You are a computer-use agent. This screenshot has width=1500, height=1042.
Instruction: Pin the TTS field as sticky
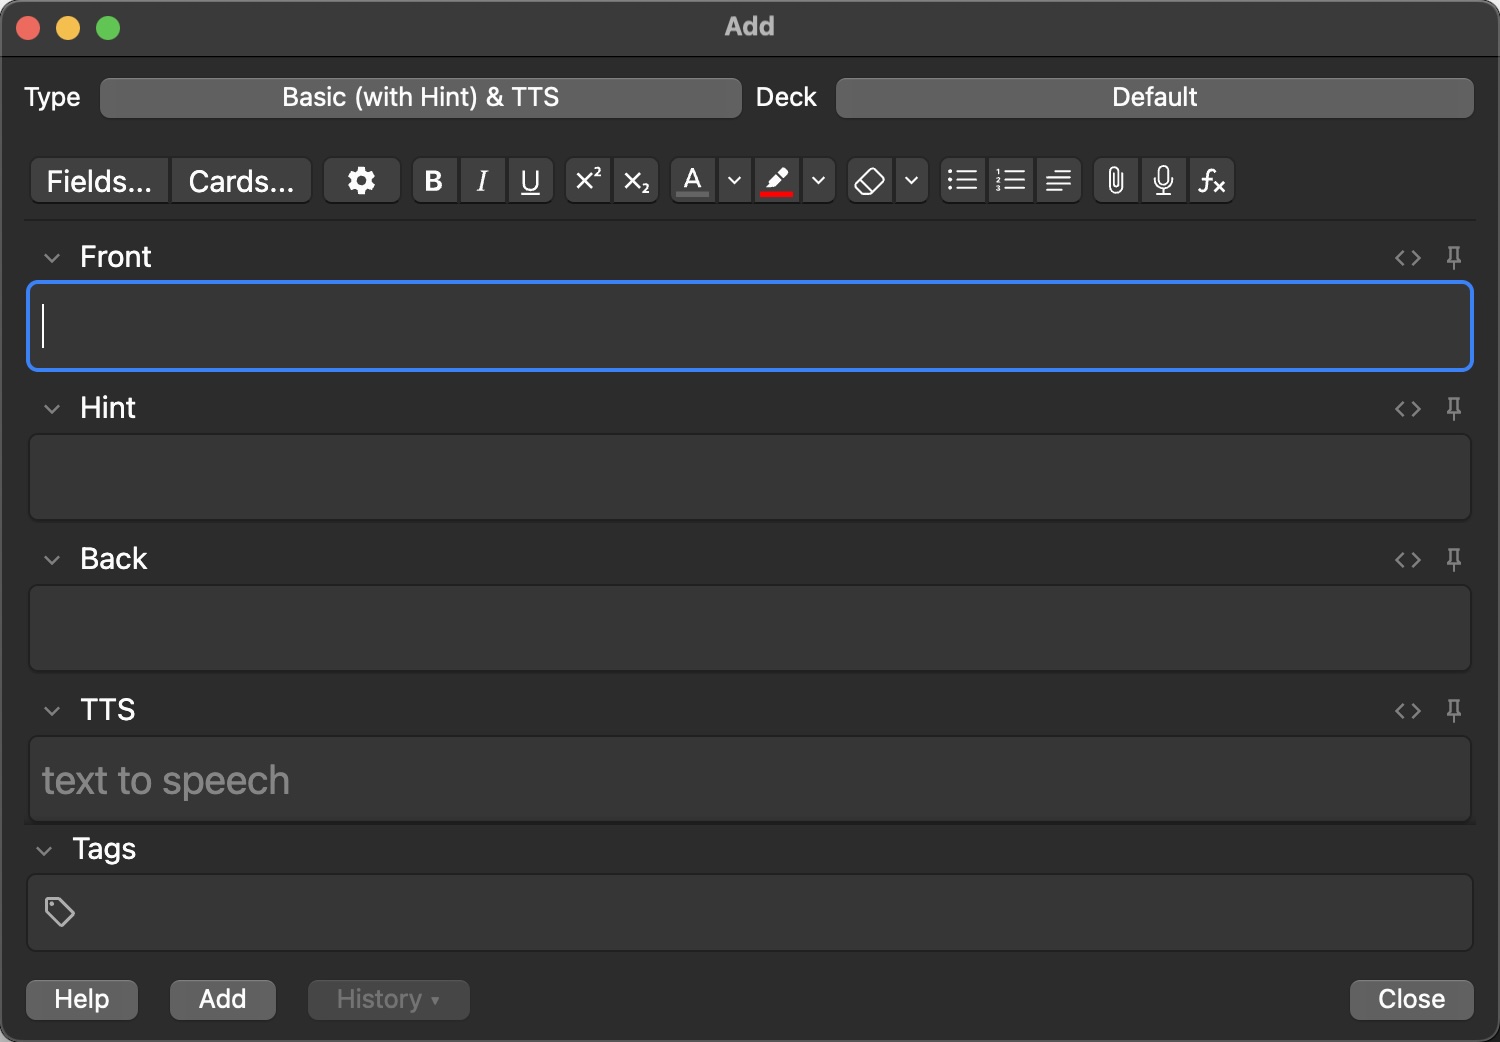coord(1454,710)
